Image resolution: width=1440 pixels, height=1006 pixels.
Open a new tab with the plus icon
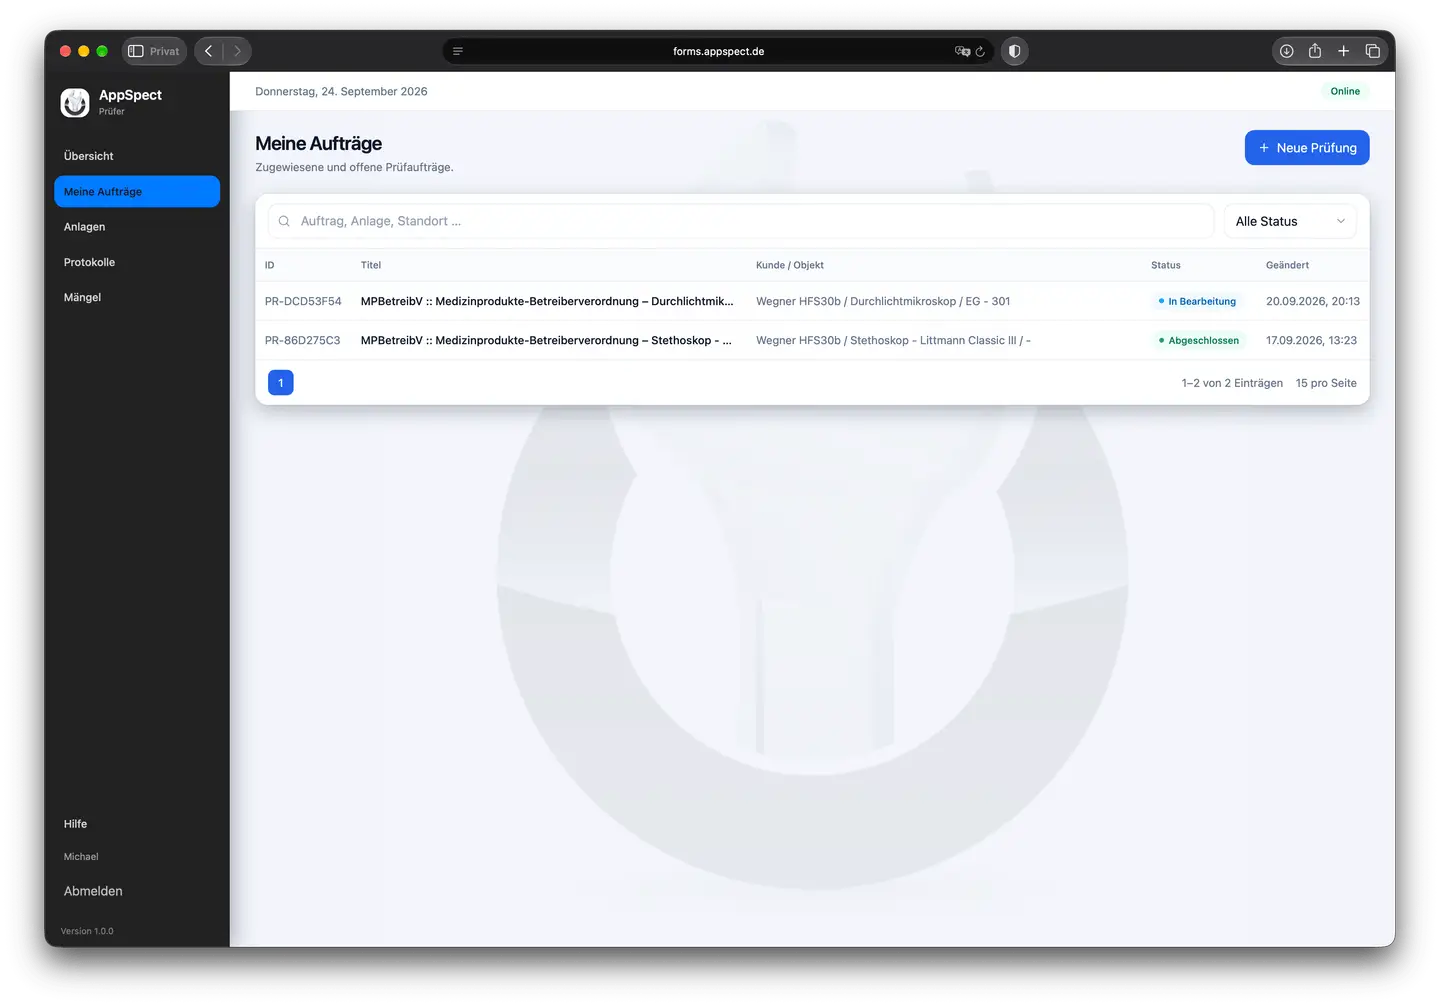1344,51
